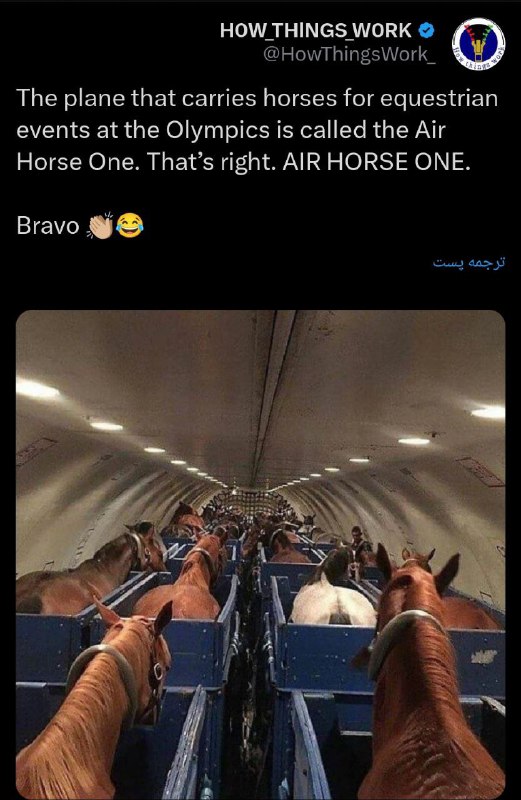Click "That's right." in the tweet text
The height and width of the screenshot is (800, 521).
coord(211,162)
